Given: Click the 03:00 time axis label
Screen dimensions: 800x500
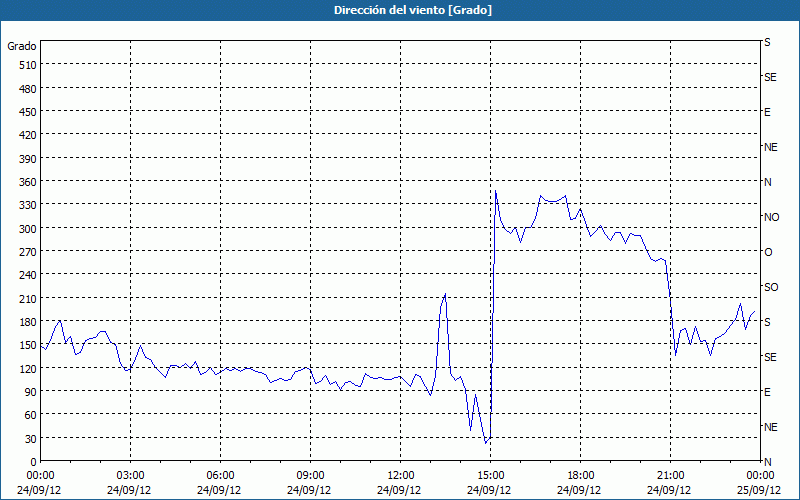Looking at the screenshot, I should pyautogui.click(x=131, y=476).
